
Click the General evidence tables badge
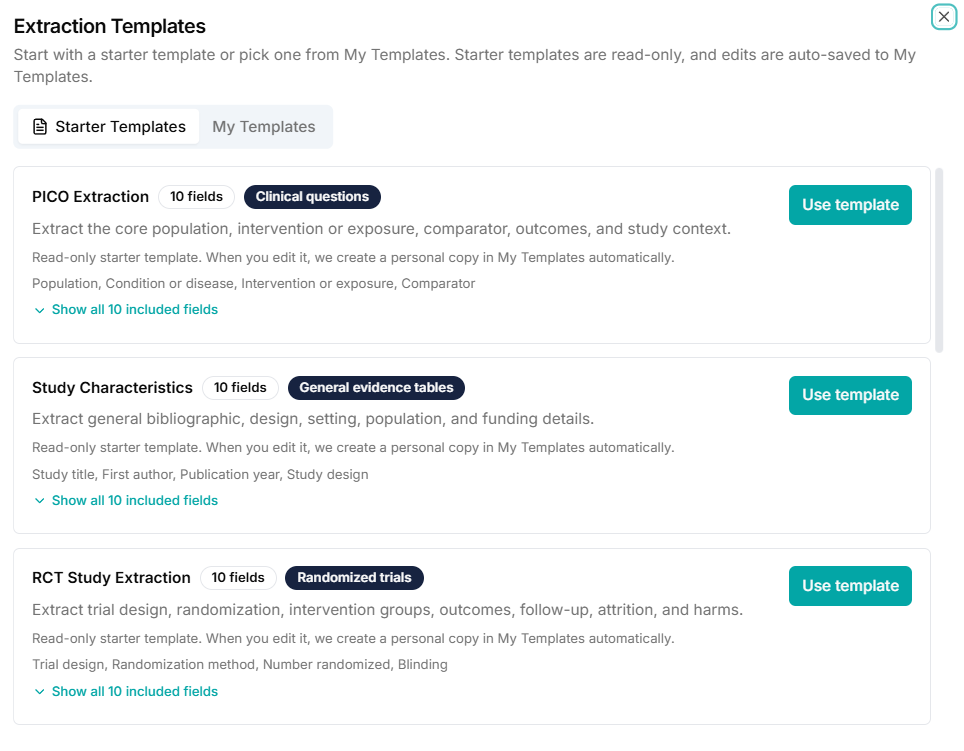click(376, 388)
